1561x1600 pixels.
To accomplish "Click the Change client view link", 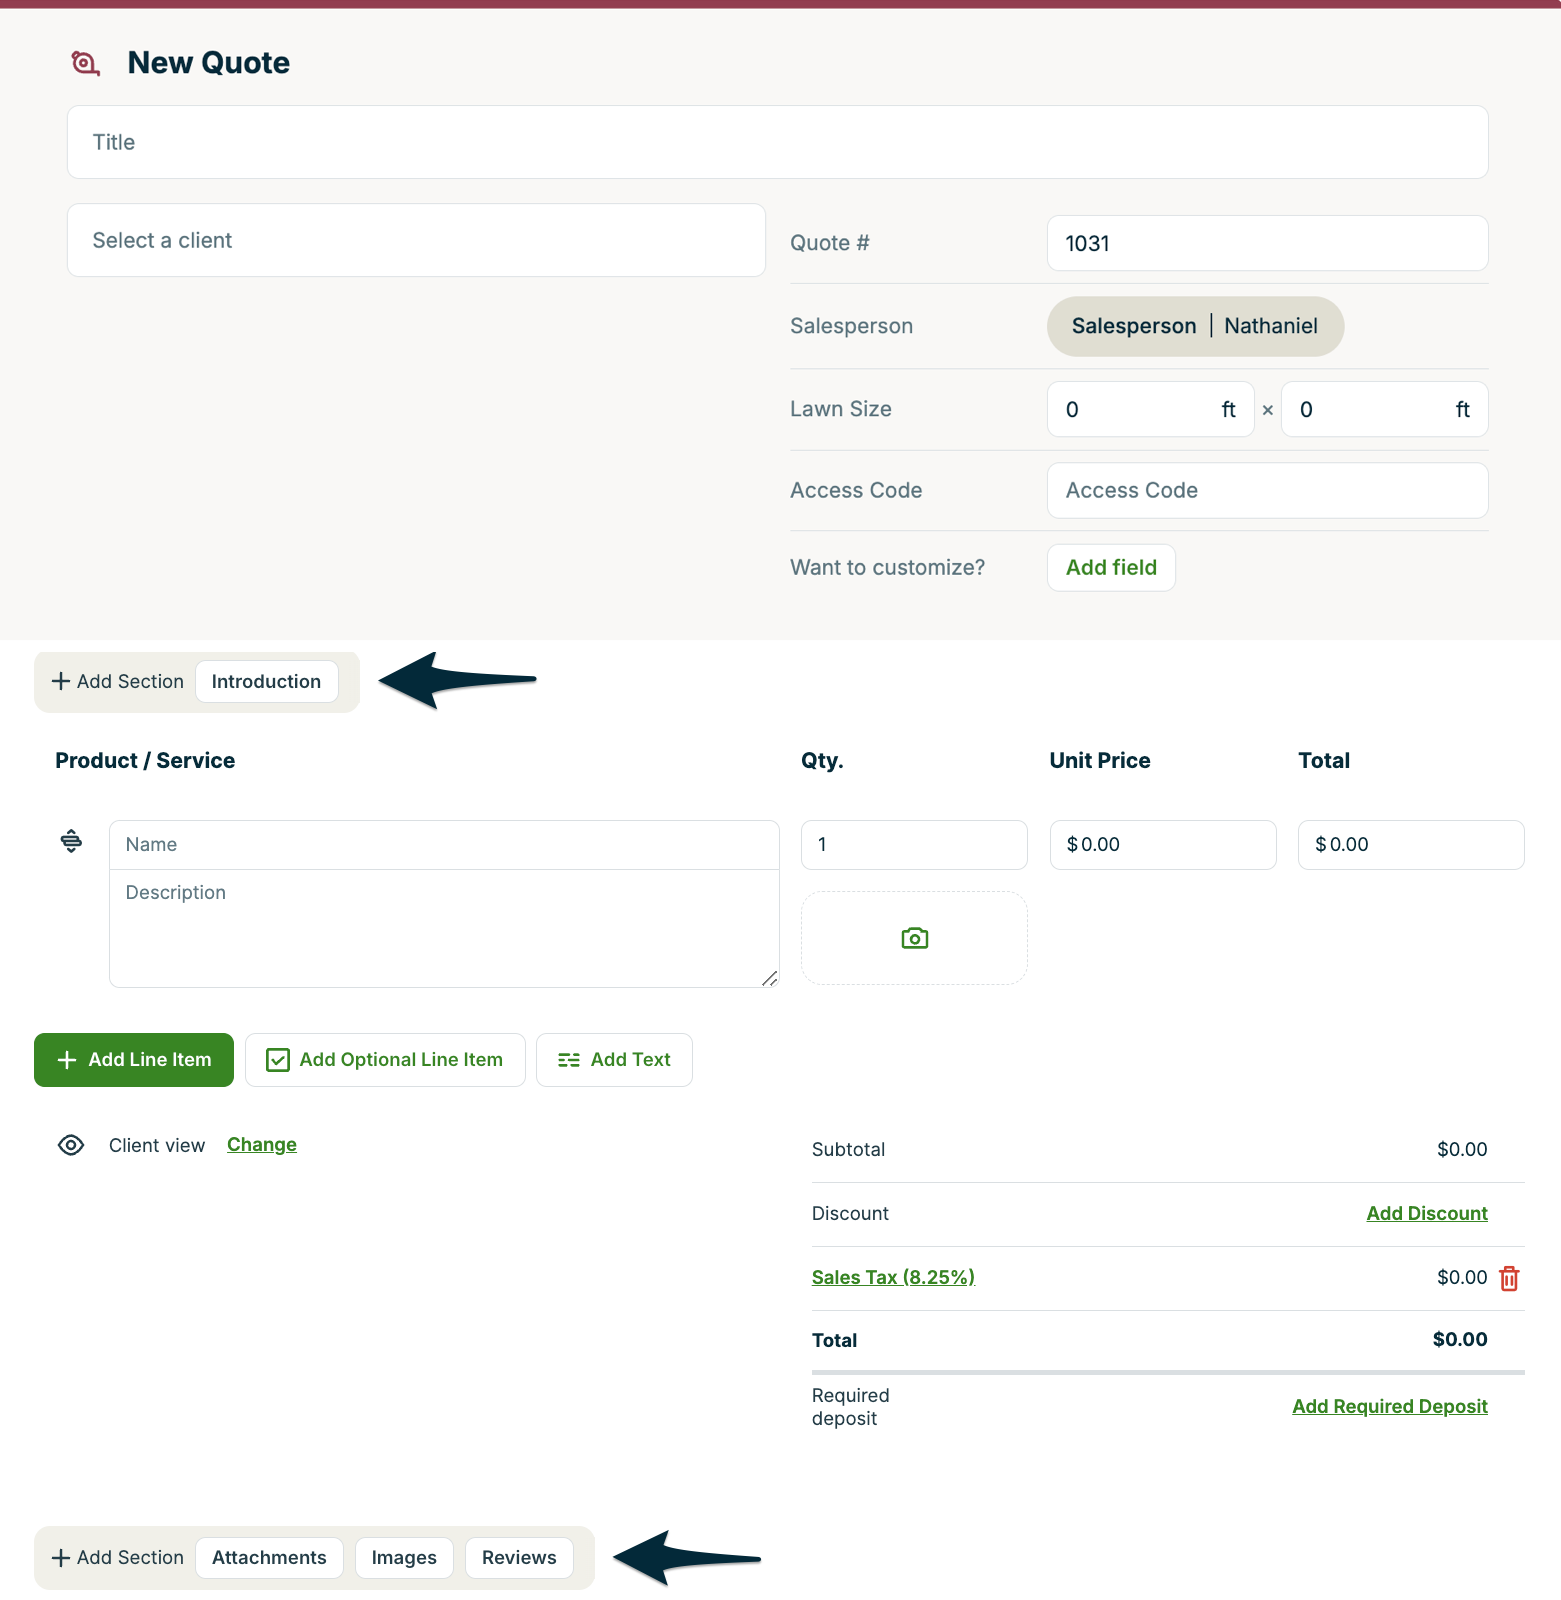I will coord(262,1145).
